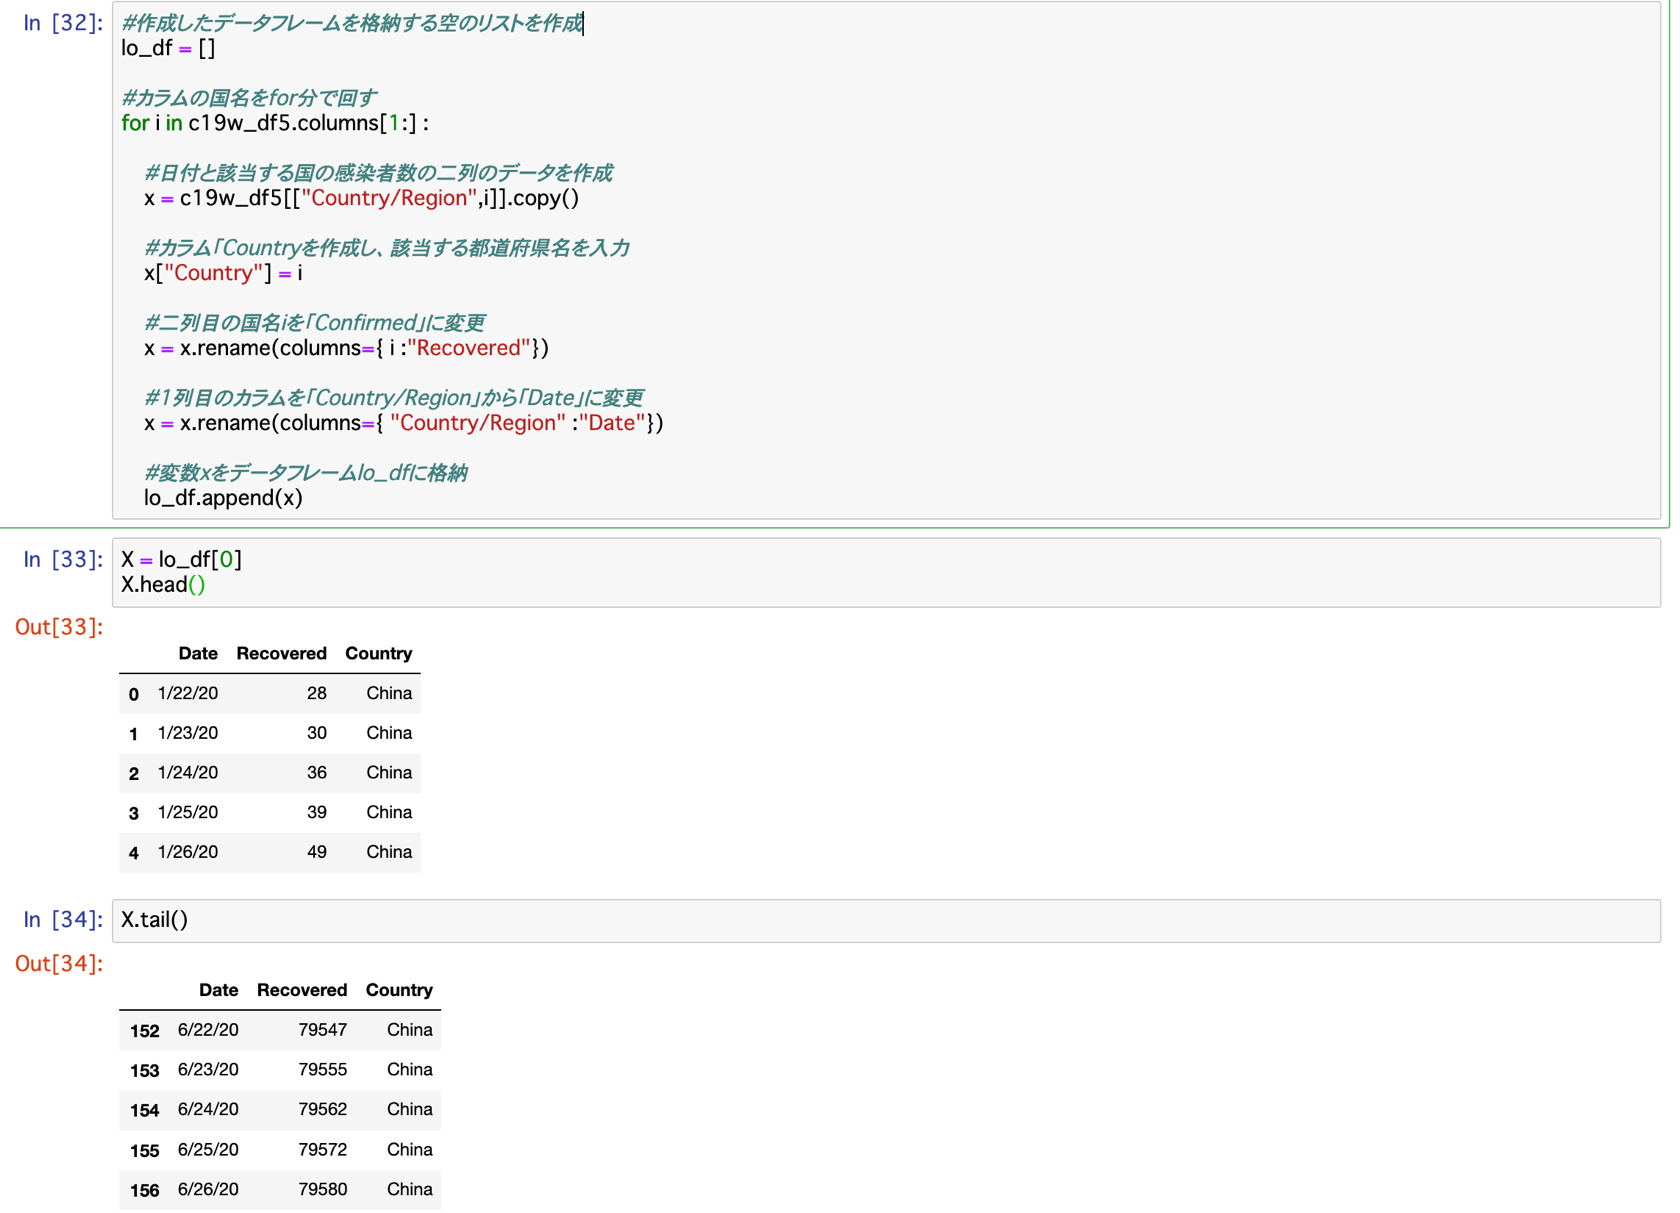The image size is (1680, 1213).
Task: Click the Recovered value 79562
Action: pyautogui.click(x=323, y=1109)
